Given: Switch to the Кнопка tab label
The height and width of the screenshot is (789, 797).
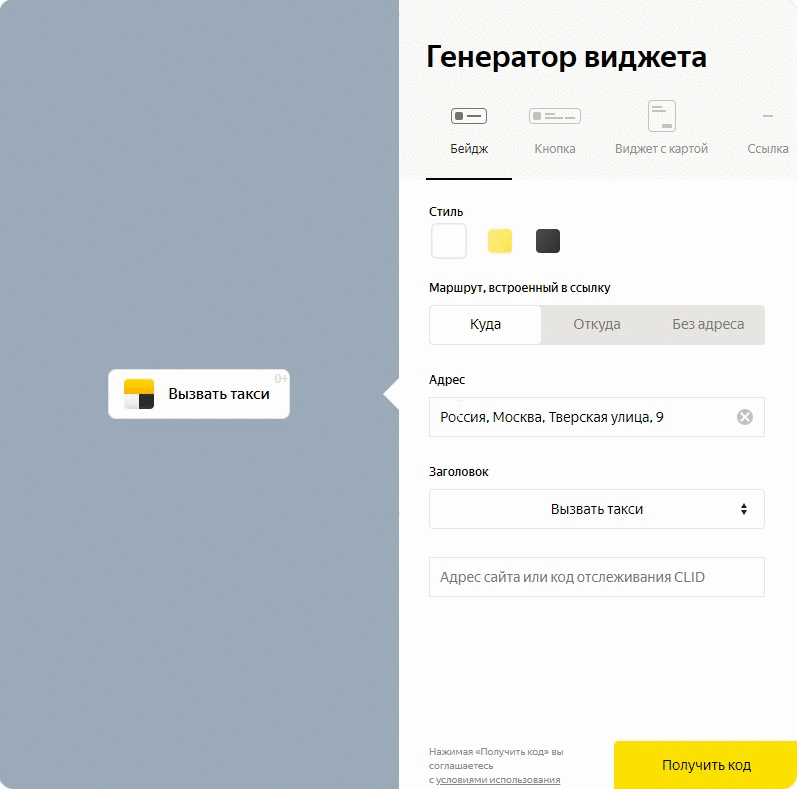Looking at the screenshot, I should (x=555, y=148).
